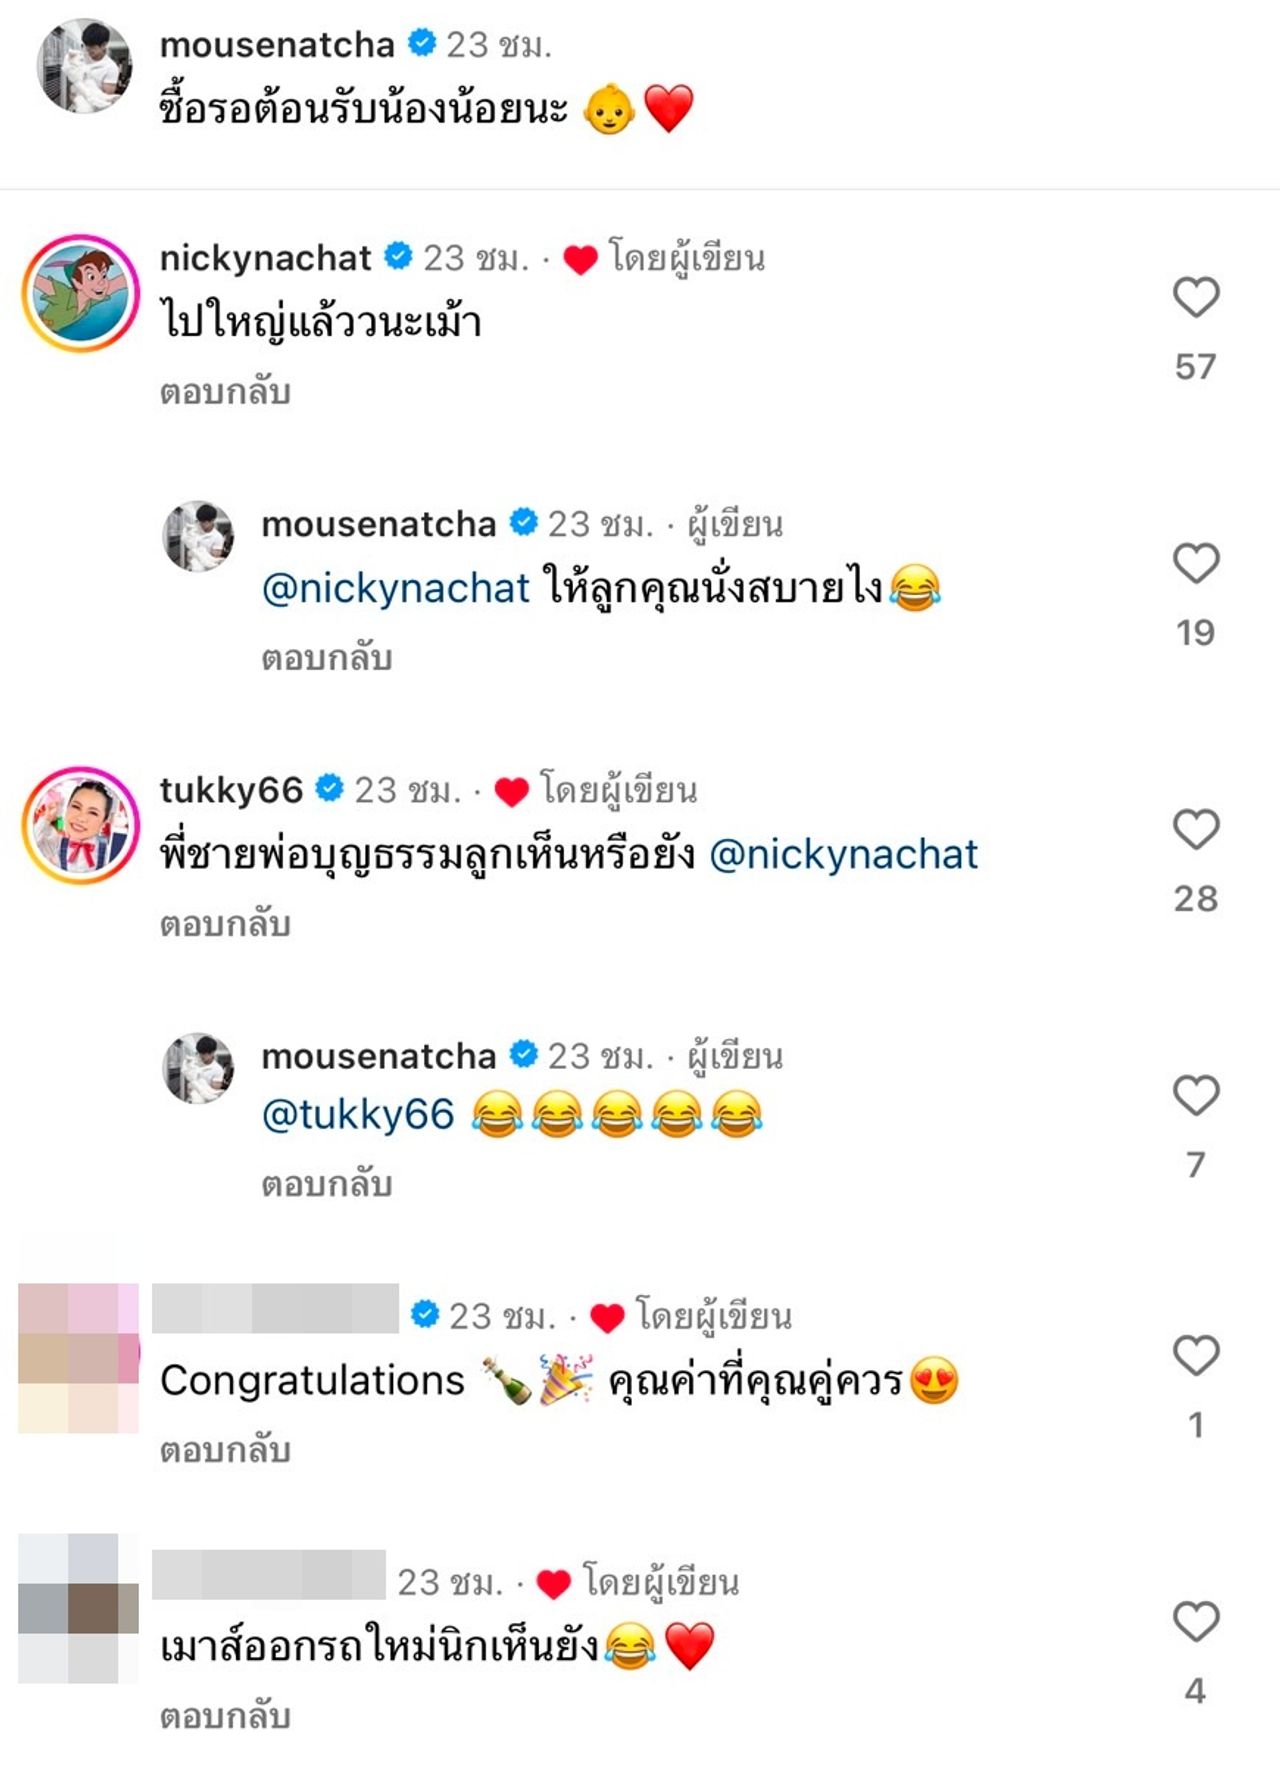1280x1771 pixels.
Task: Like tukky66's comment with 28 likes
Action: tap(1195, 829)
